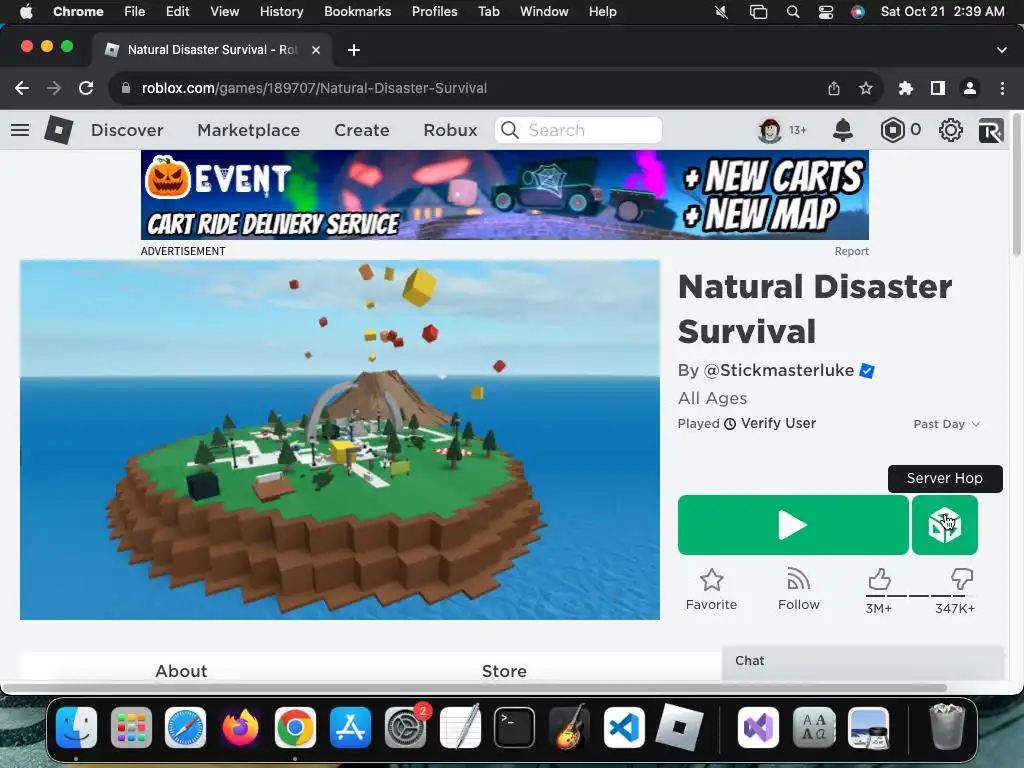Click the verified badge next to Stickmasterluke
1024x768 pixels.
(867, 371)
